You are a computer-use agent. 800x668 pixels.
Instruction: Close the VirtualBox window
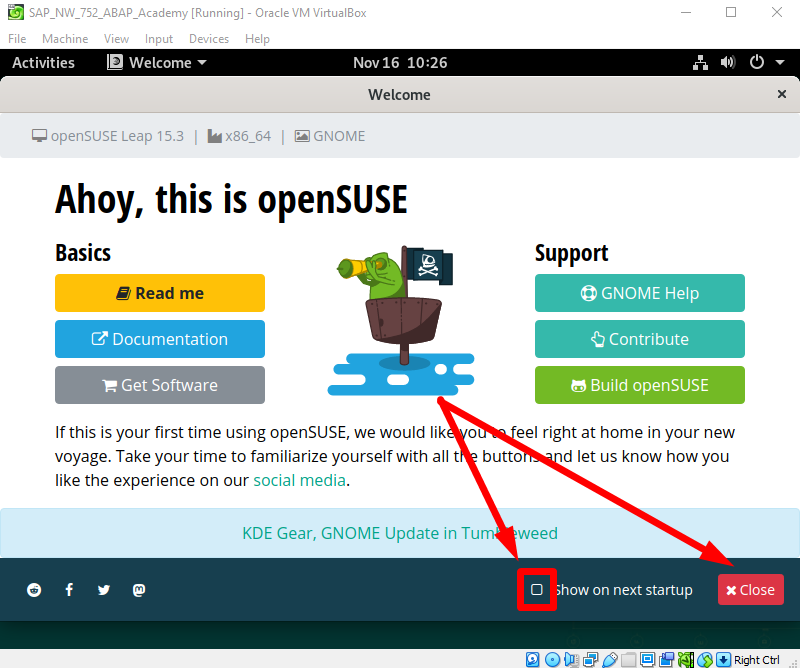coord(777,12)
